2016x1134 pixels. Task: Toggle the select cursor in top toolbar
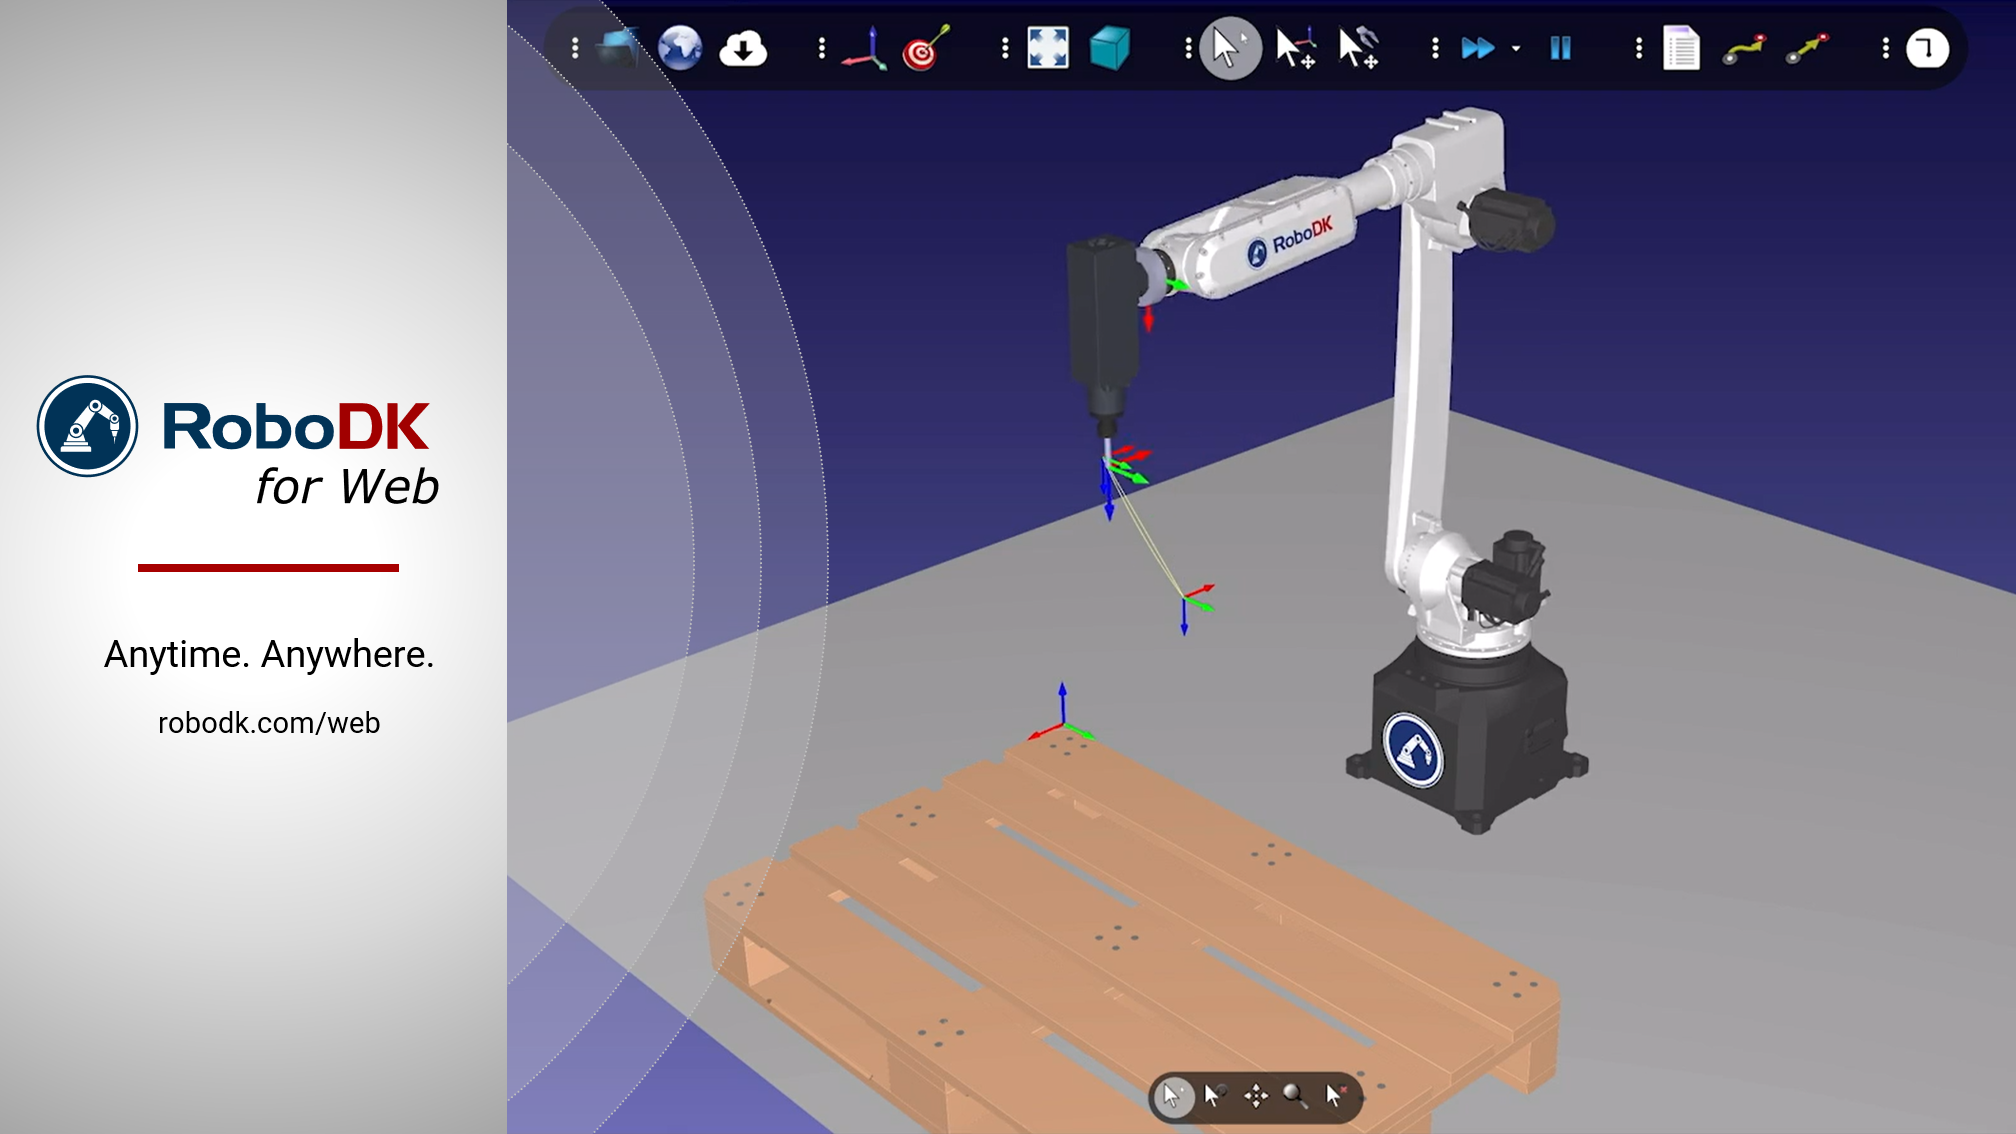[1229, 48]
